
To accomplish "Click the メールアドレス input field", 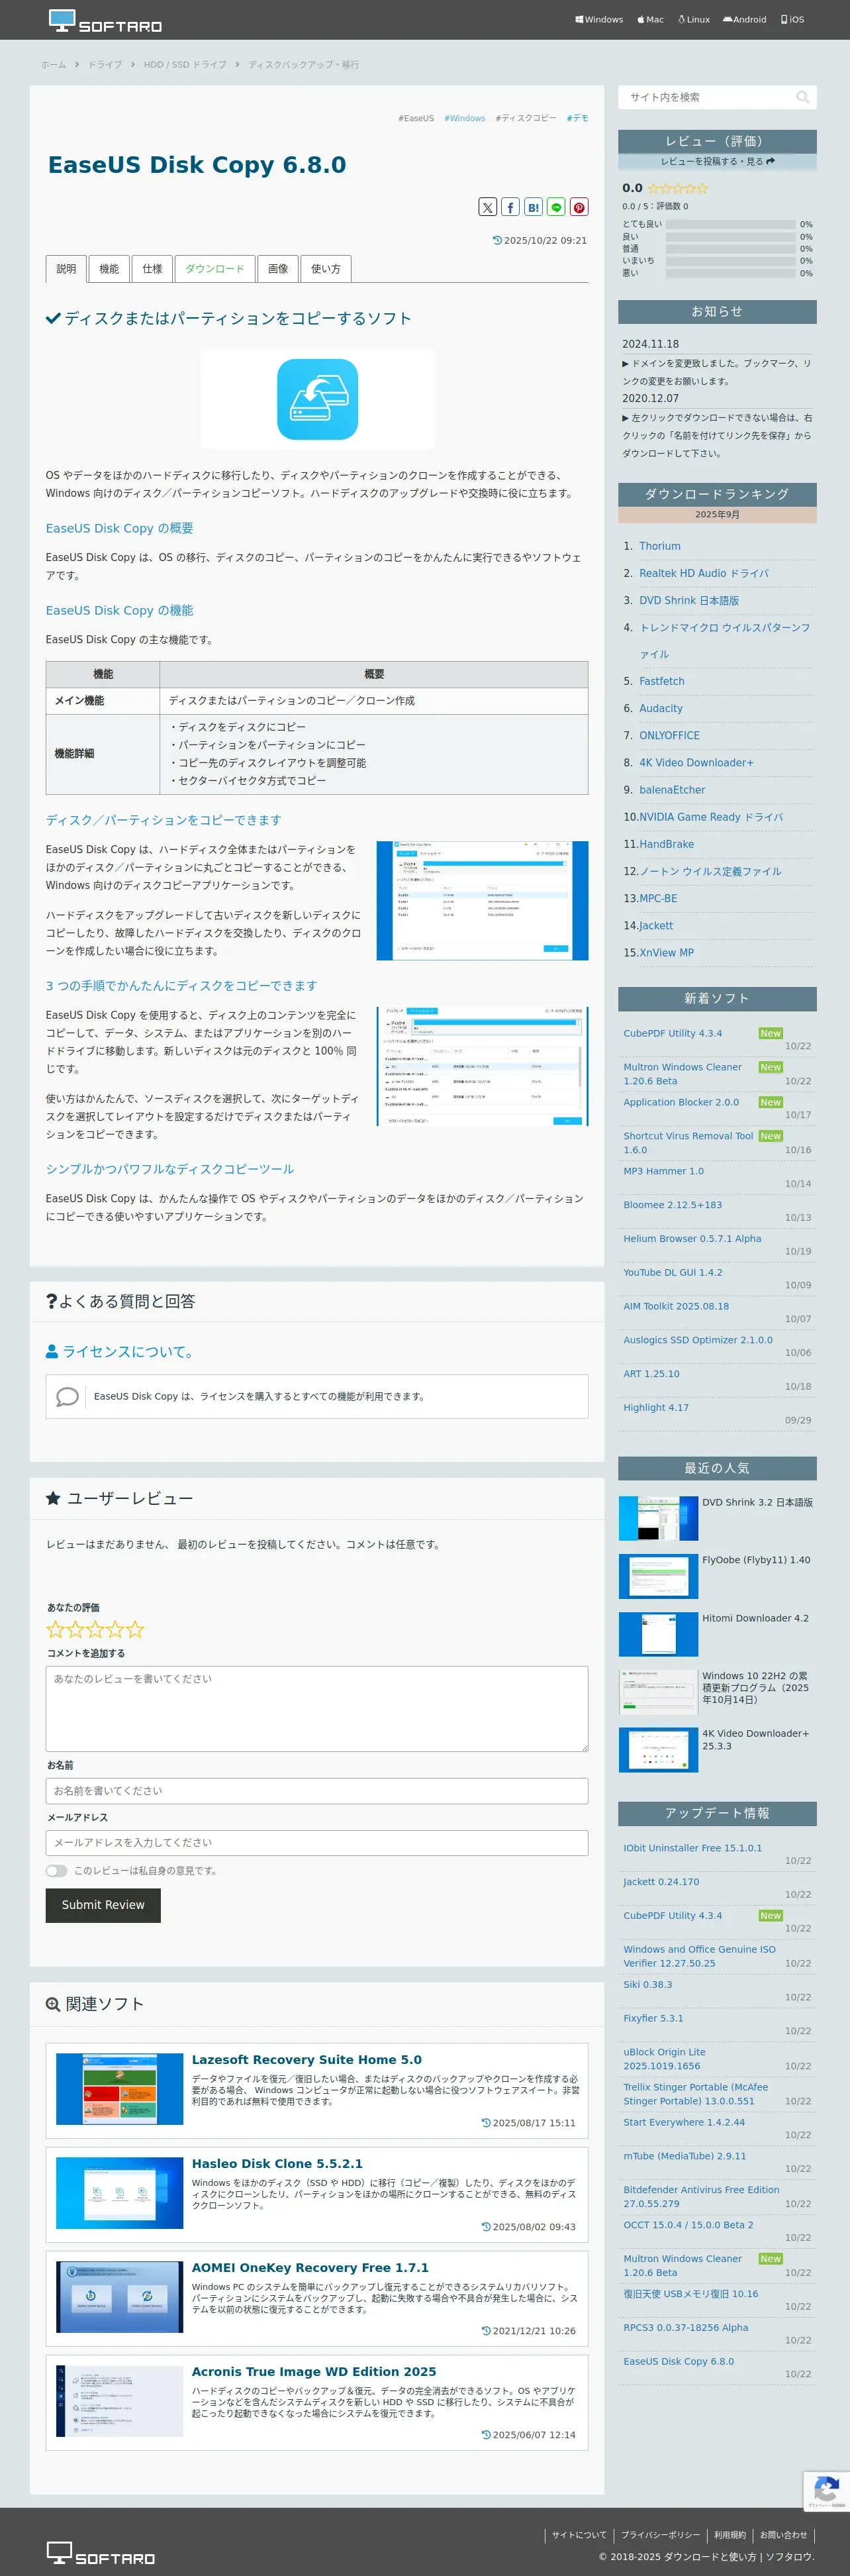I will coord(317,1842).
